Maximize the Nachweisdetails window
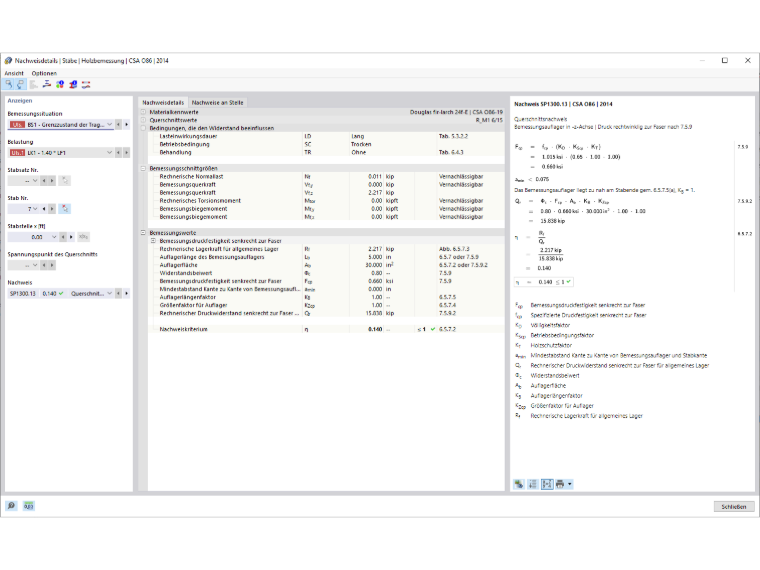This screenshot has height=570, width=760. pyautogui.click(x=725, y=61)
